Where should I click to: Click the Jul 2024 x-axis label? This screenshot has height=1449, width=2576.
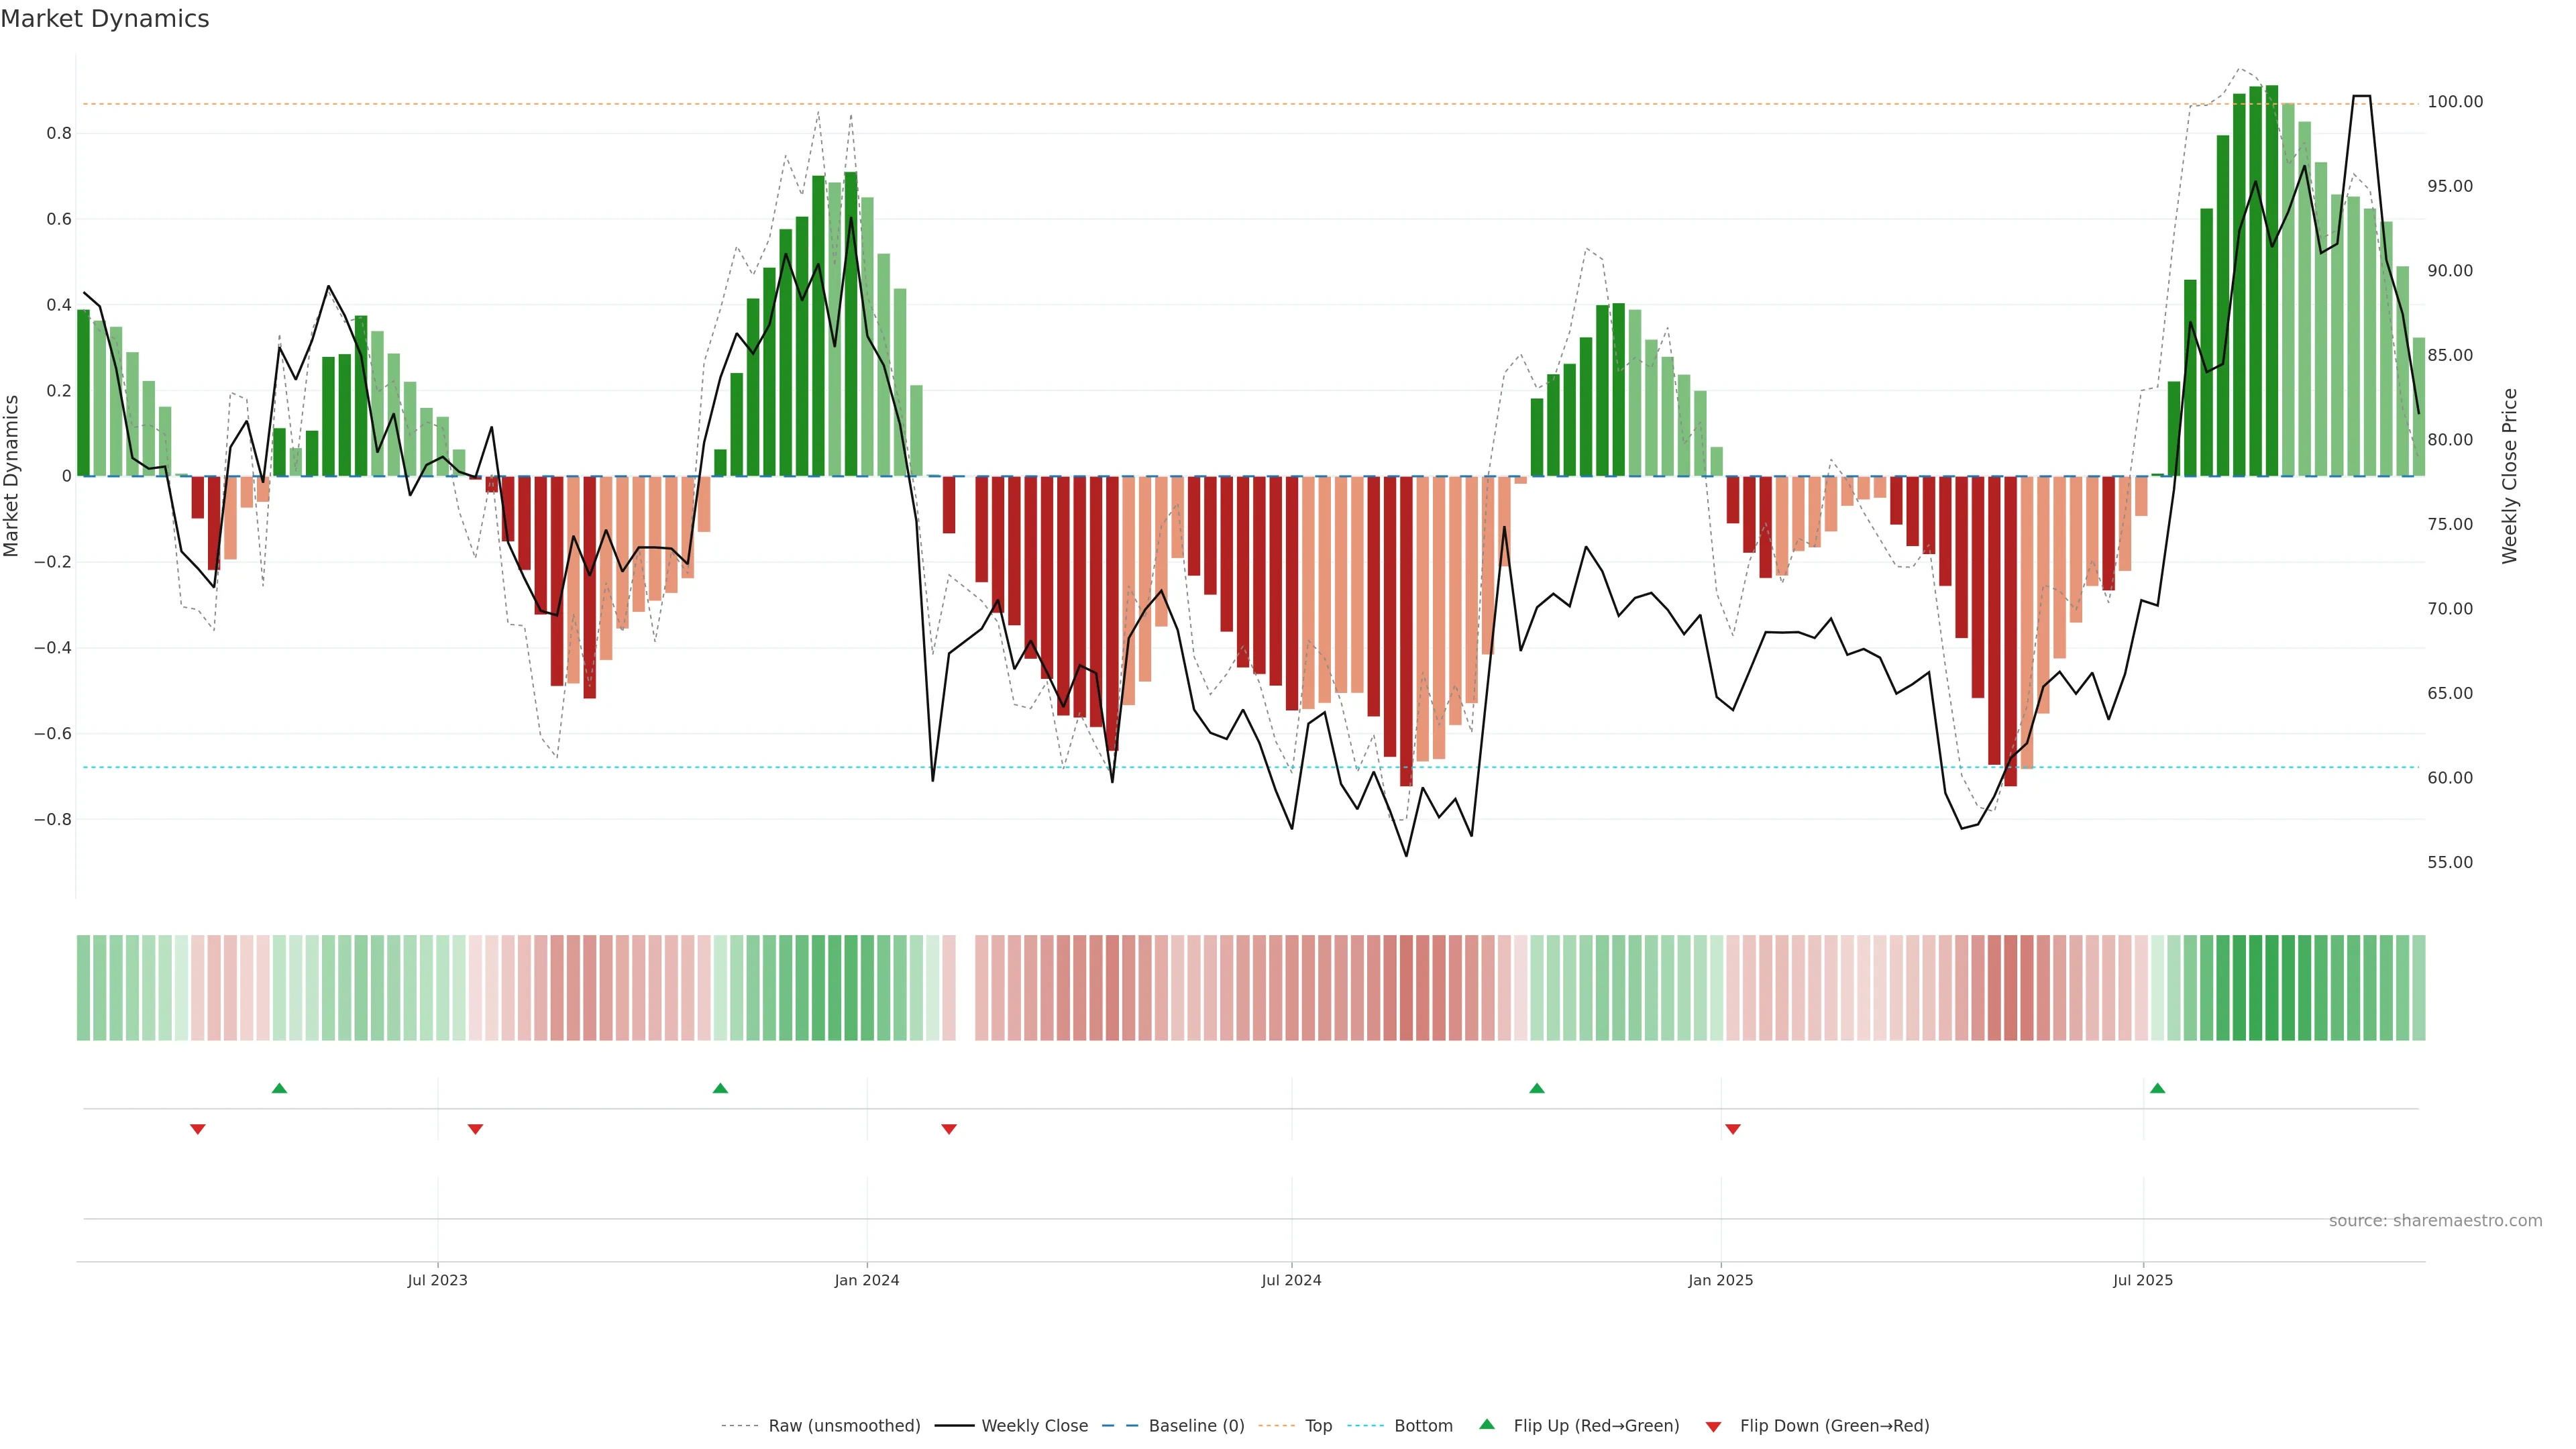coord(1291,1280)
